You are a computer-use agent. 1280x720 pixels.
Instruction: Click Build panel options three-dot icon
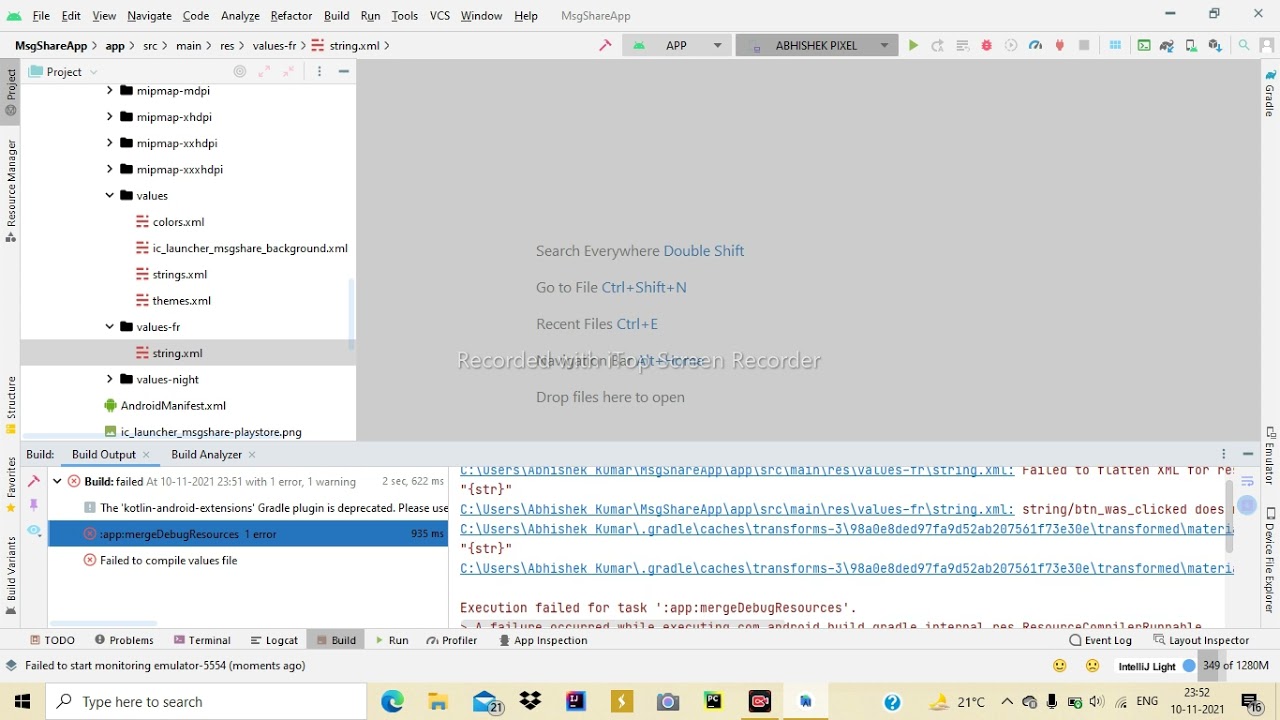pyautogui.click(x=1223, y=454)
